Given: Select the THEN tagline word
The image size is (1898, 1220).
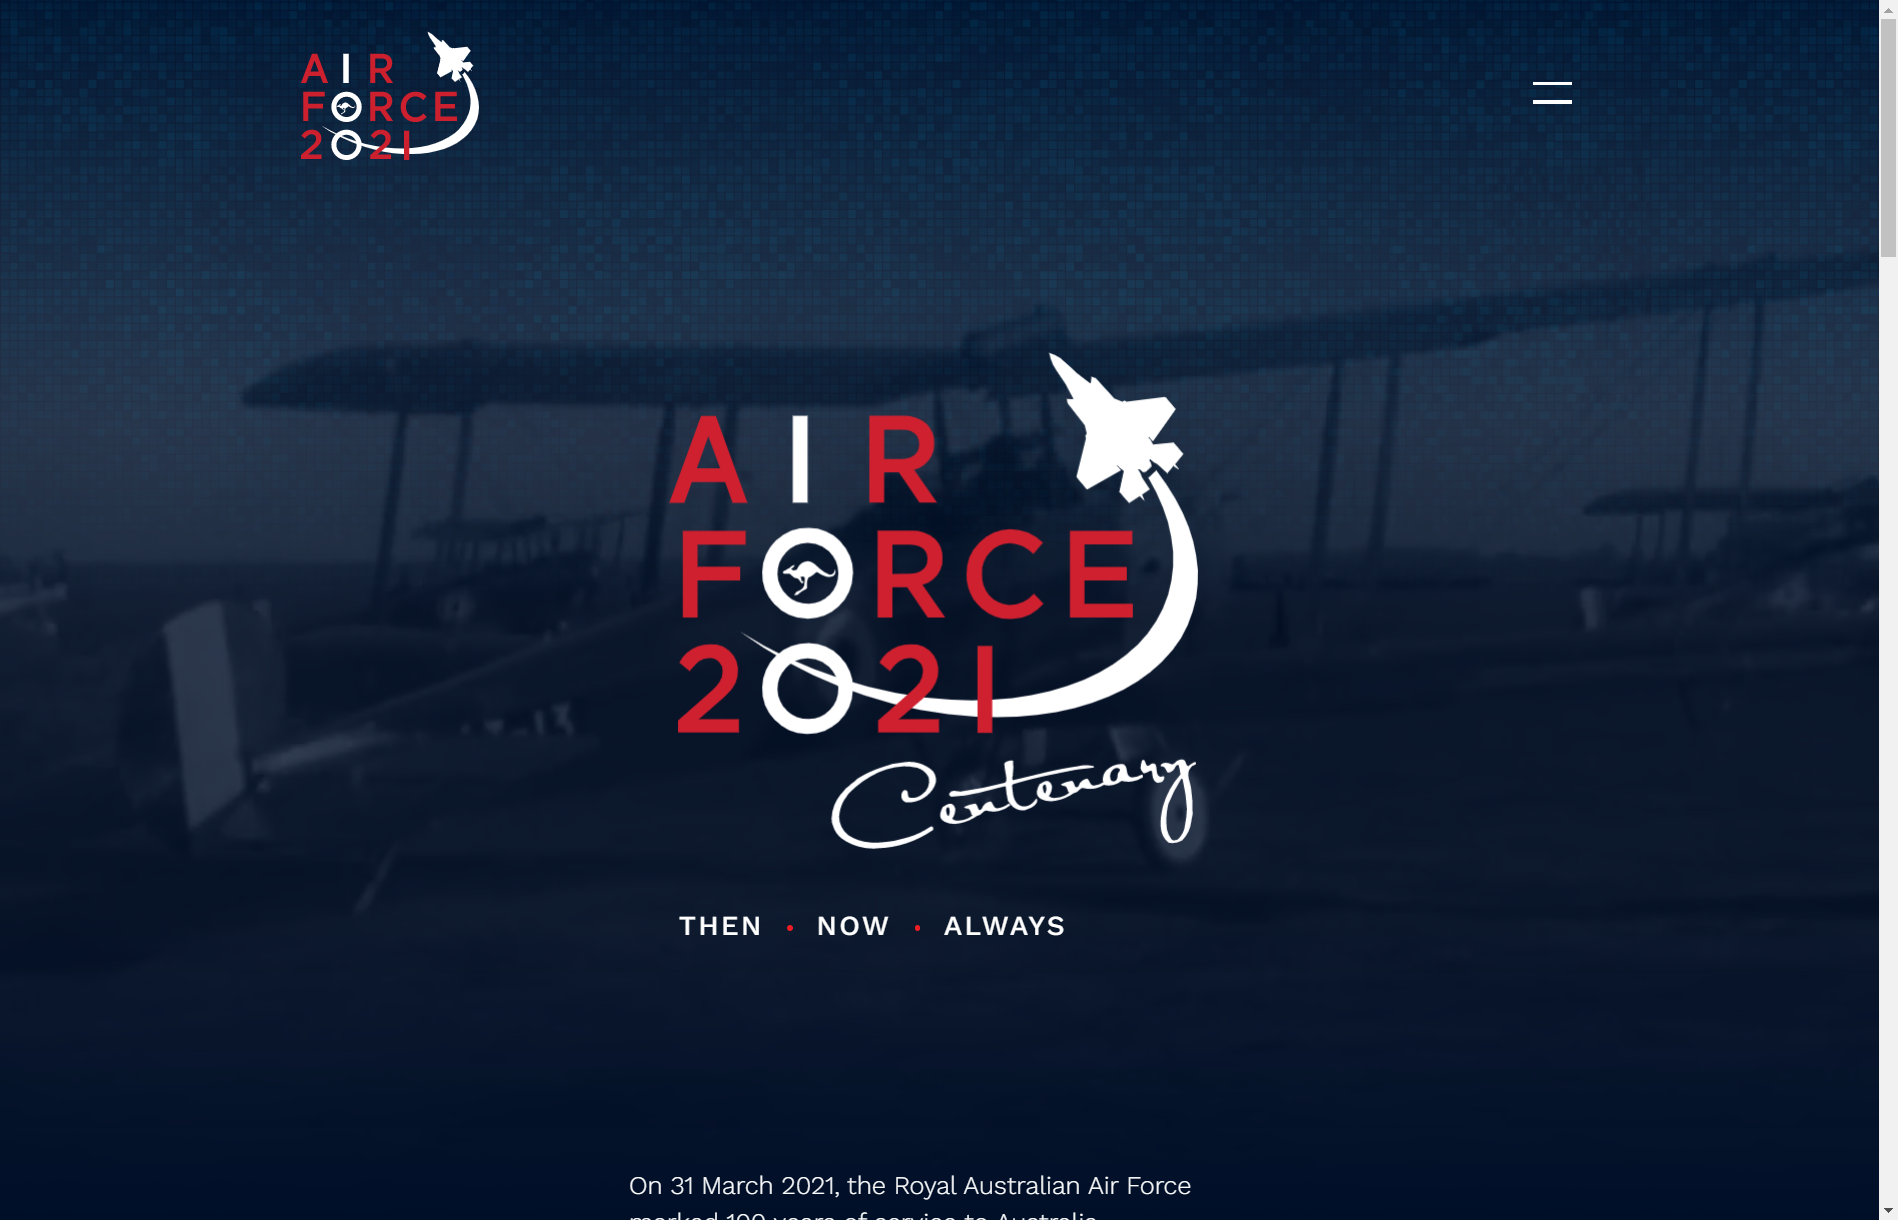Looking at the screenshot, I should click(720, 926).
